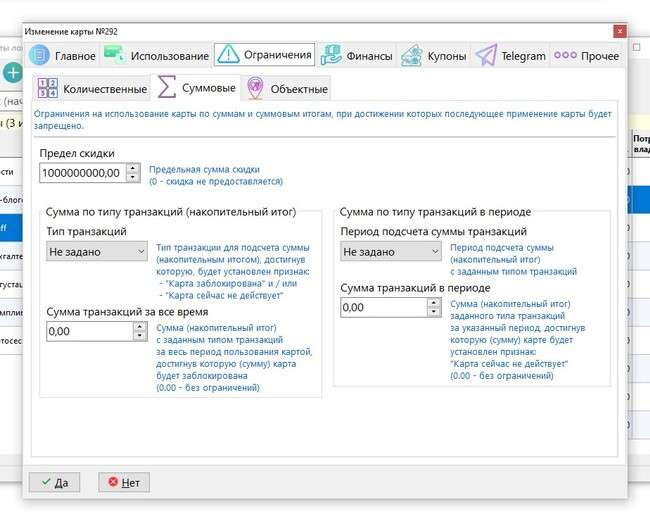Increase the Предел скидки value with up arrow
The height and width of the screenshot is (514, 650).
pos(133,168)
